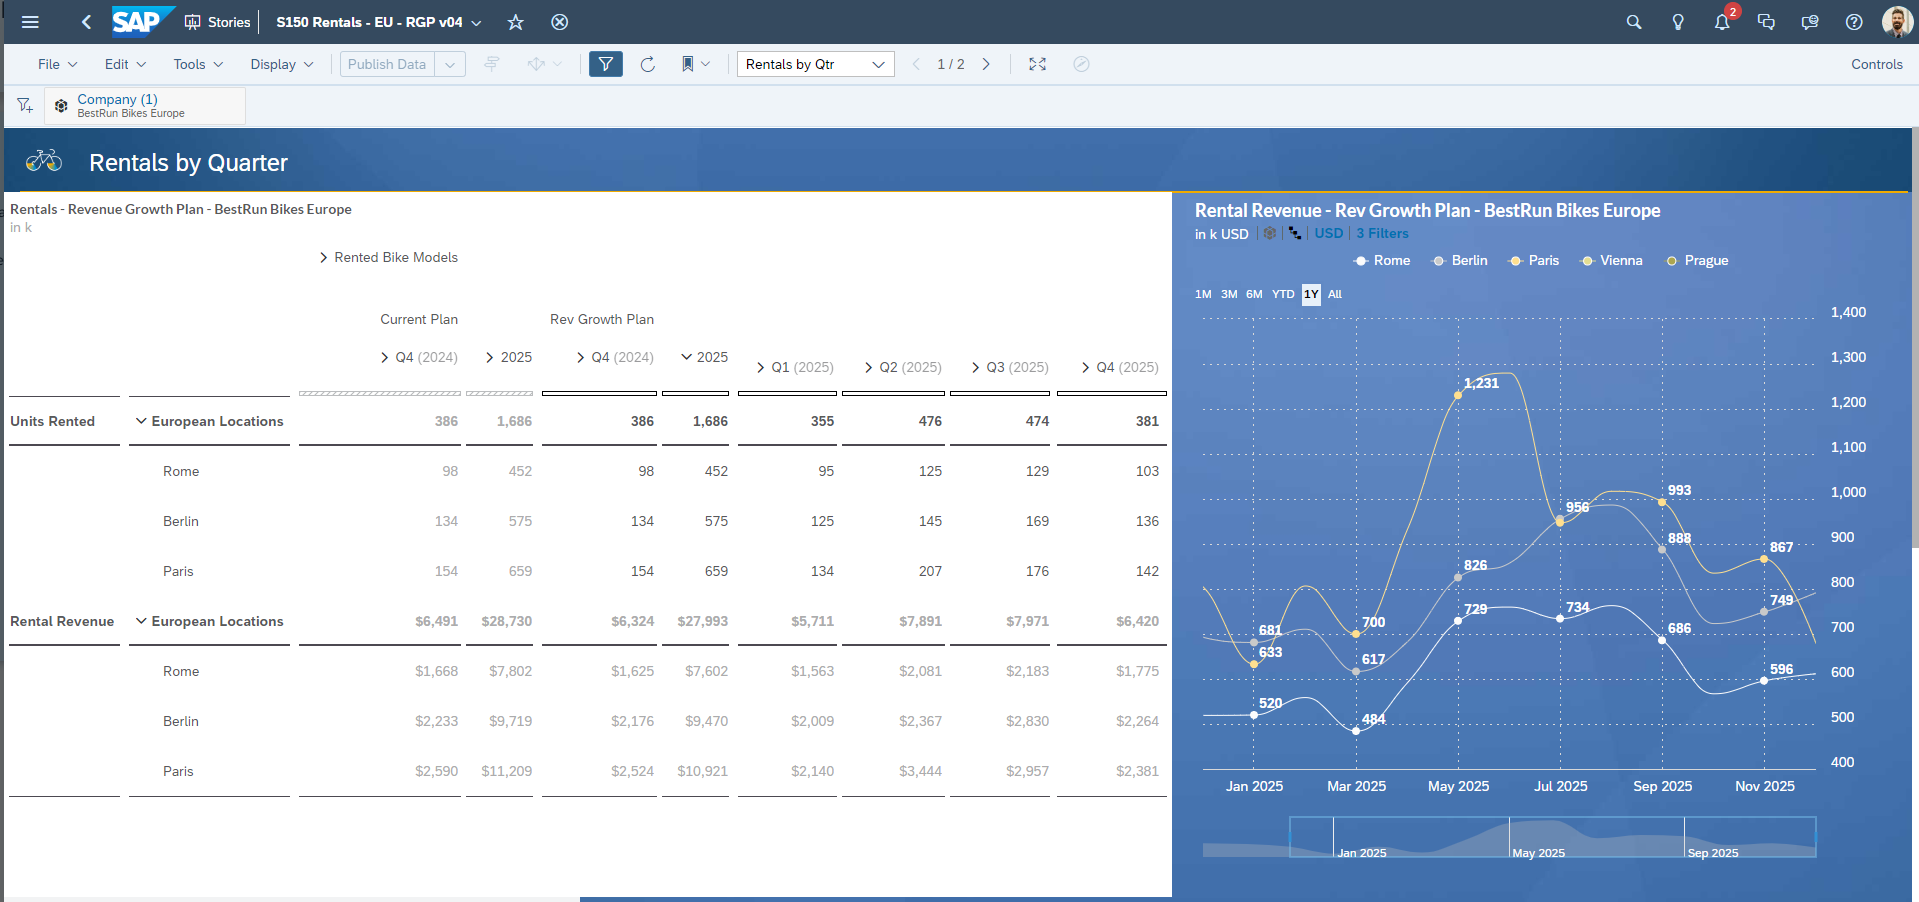Toggle Prague series in chart legend
Viewport: 1919px width, 902px height.
pos(1697,260)
